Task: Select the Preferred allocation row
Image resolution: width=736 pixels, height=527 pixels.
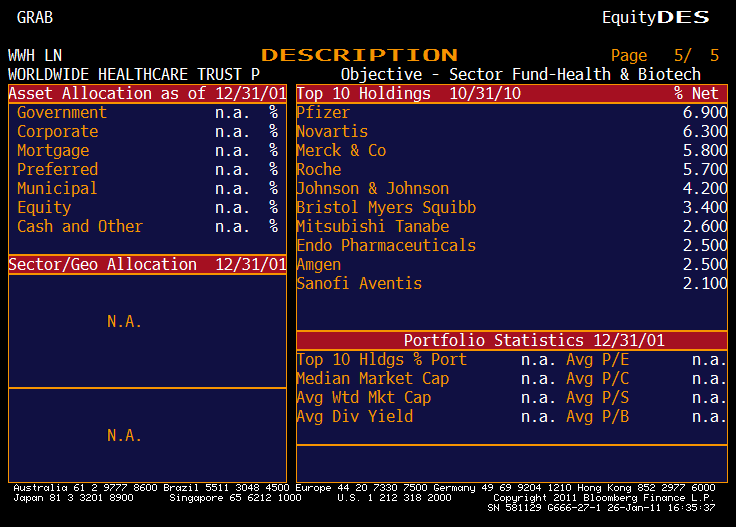Action: [x=147, y=169]
